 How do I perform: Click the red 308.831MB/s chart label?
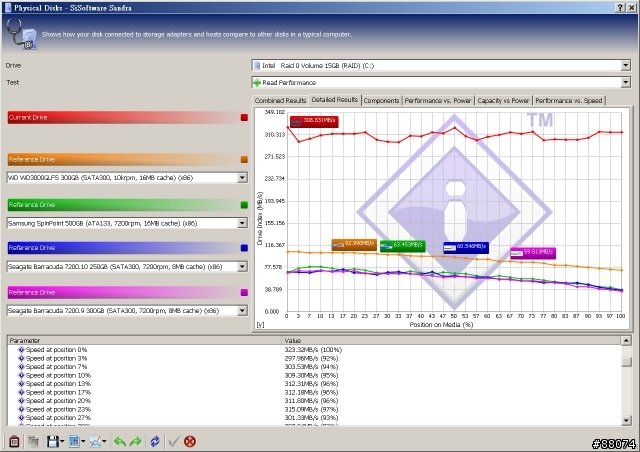pyautogui.click(x=314, y=121)
